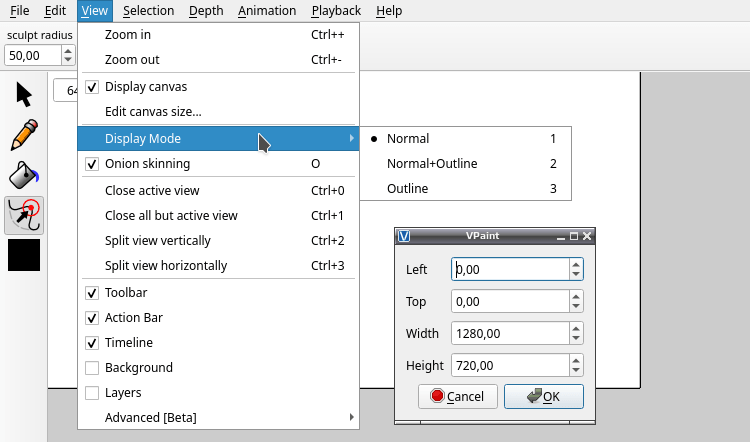Decrease the Top value
This screenshot has height=442, width=750.
576,307
